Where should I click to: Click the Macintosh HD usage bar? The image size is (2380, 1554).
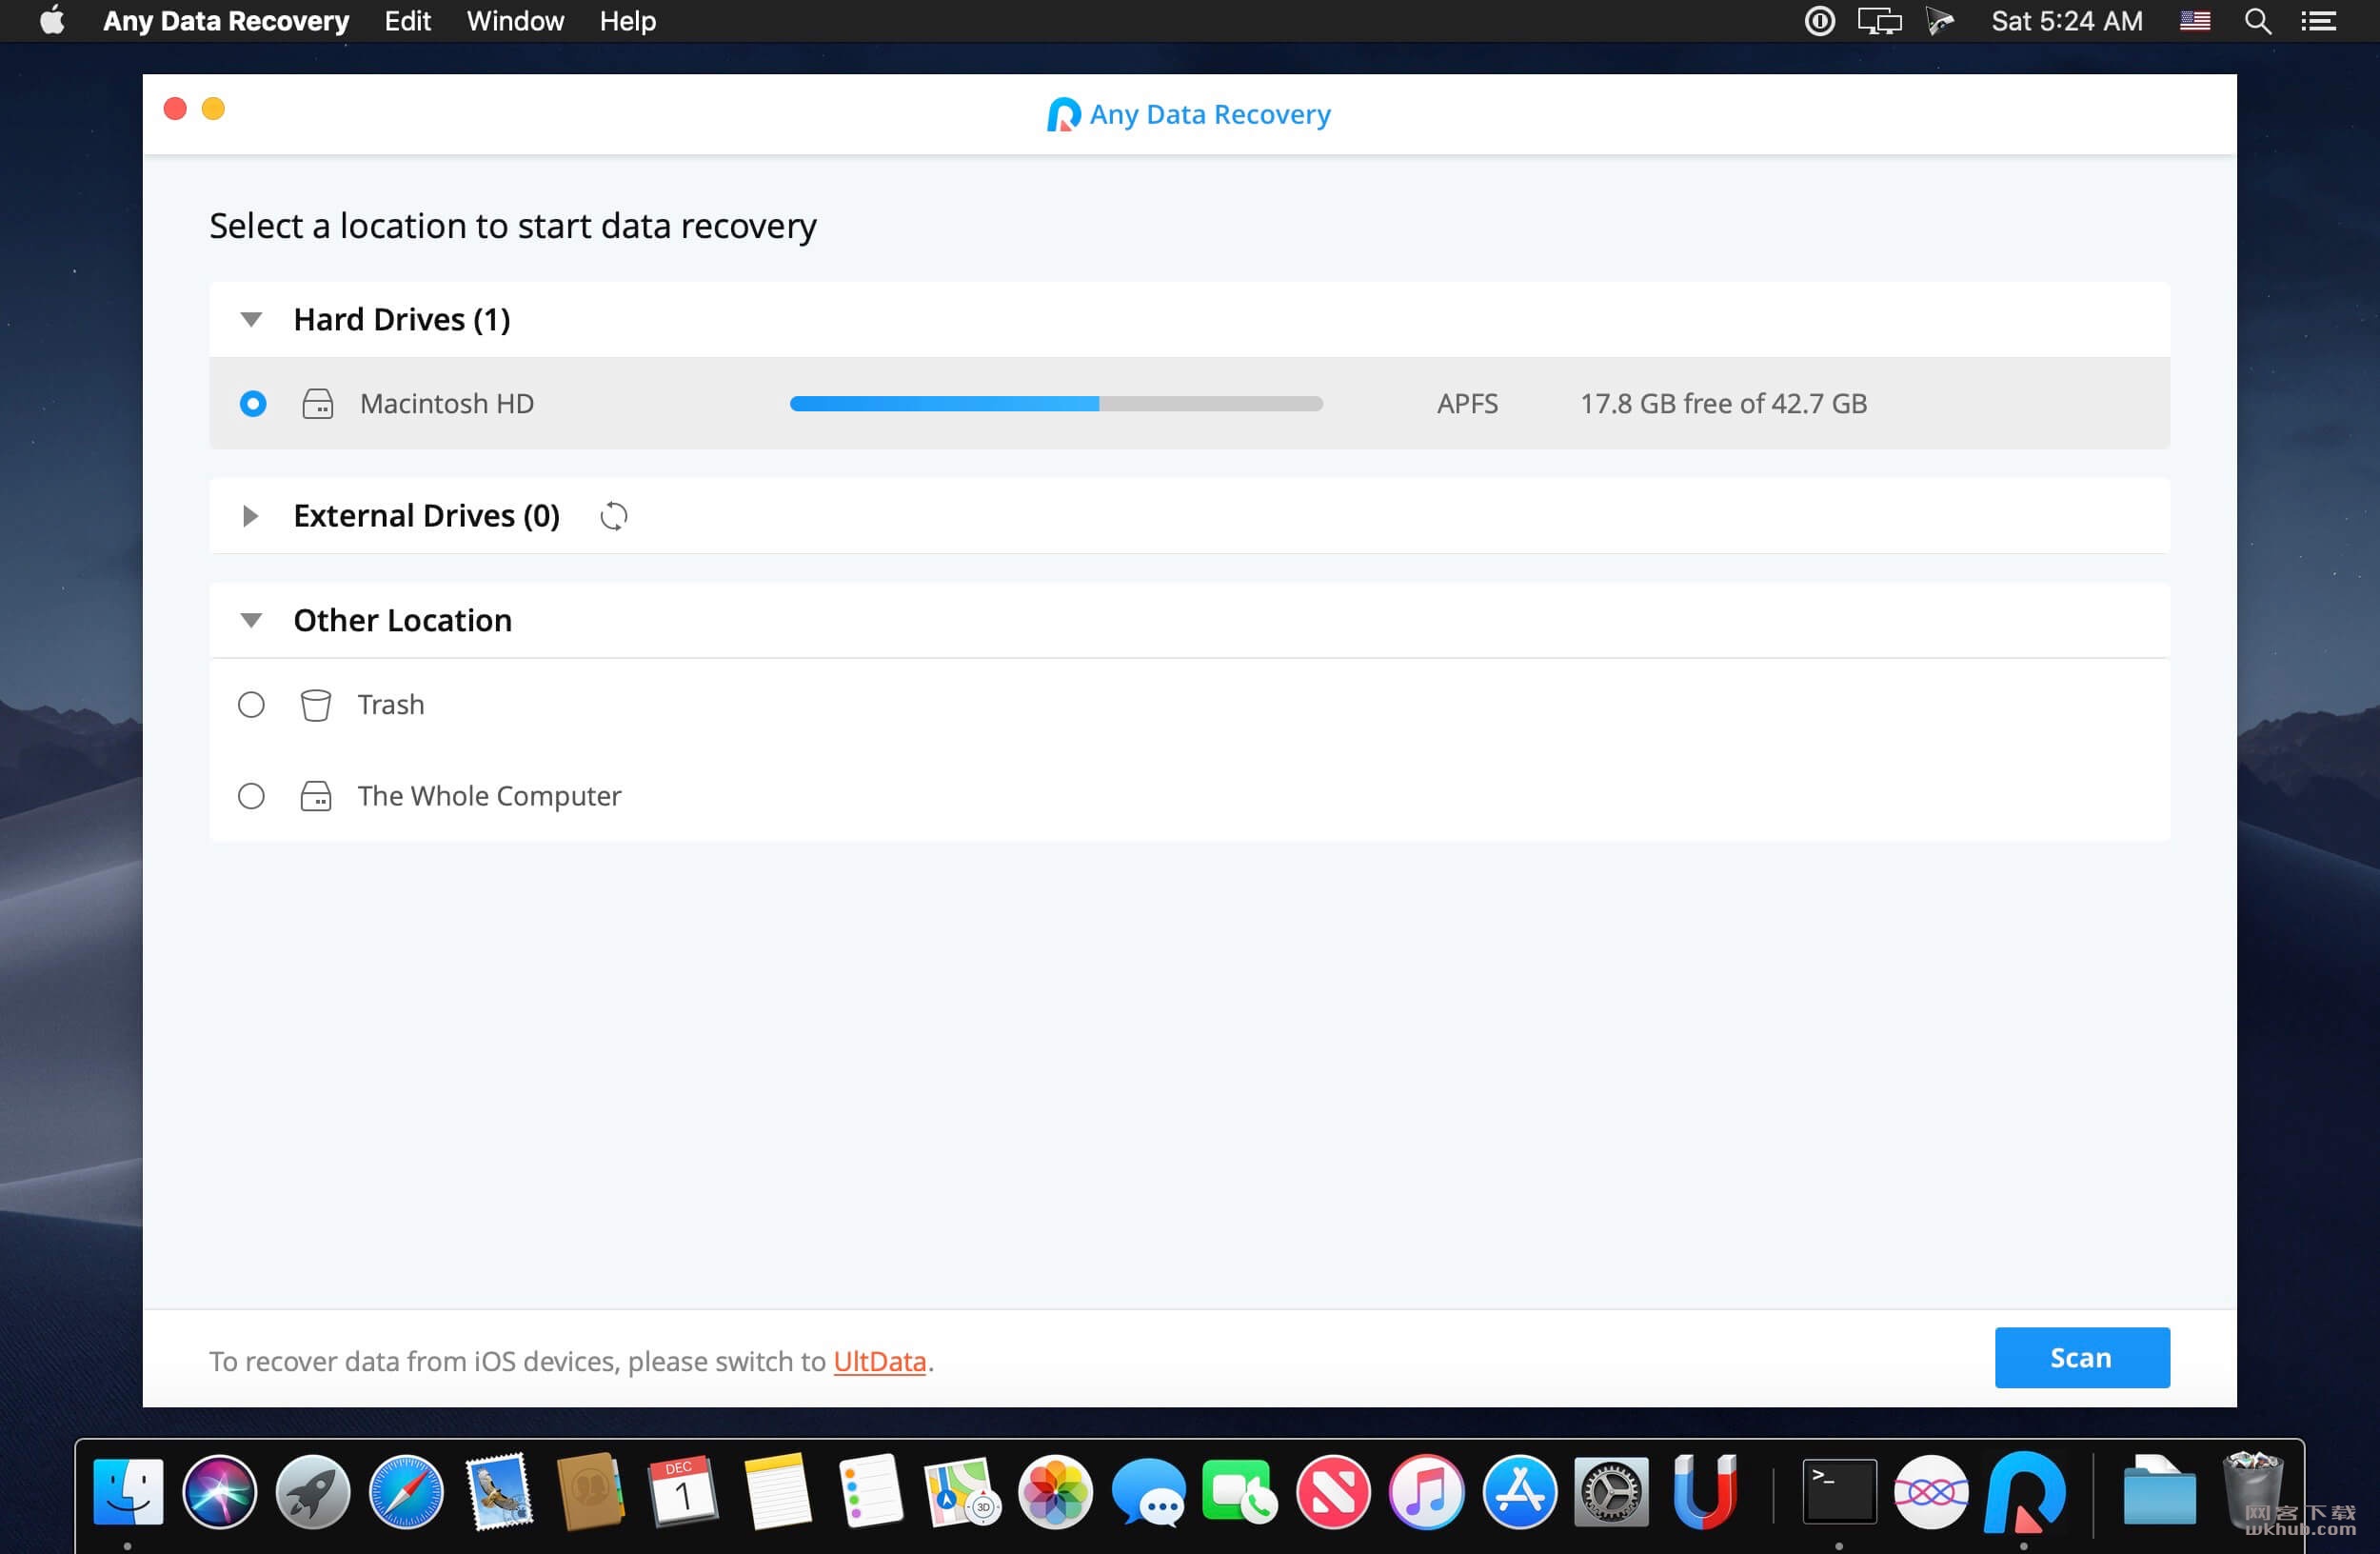(x=1056, y=403)
